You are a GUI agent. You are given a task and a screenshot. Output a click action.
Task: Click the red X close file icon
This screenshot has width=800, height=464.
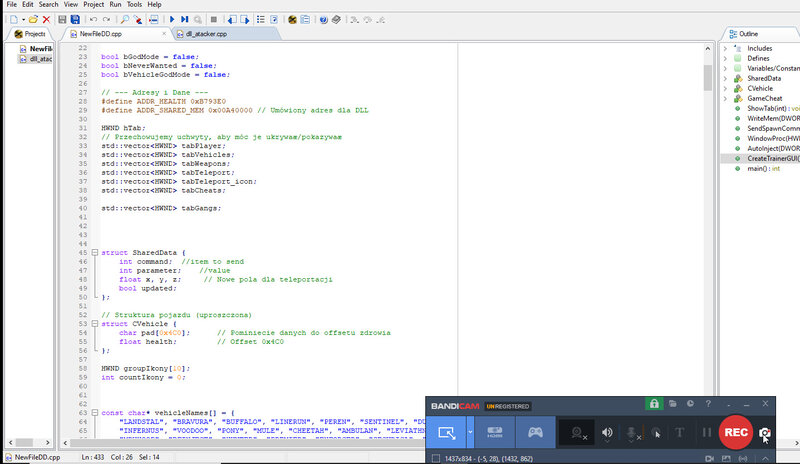pyautogui.click(x=46, y=19)
